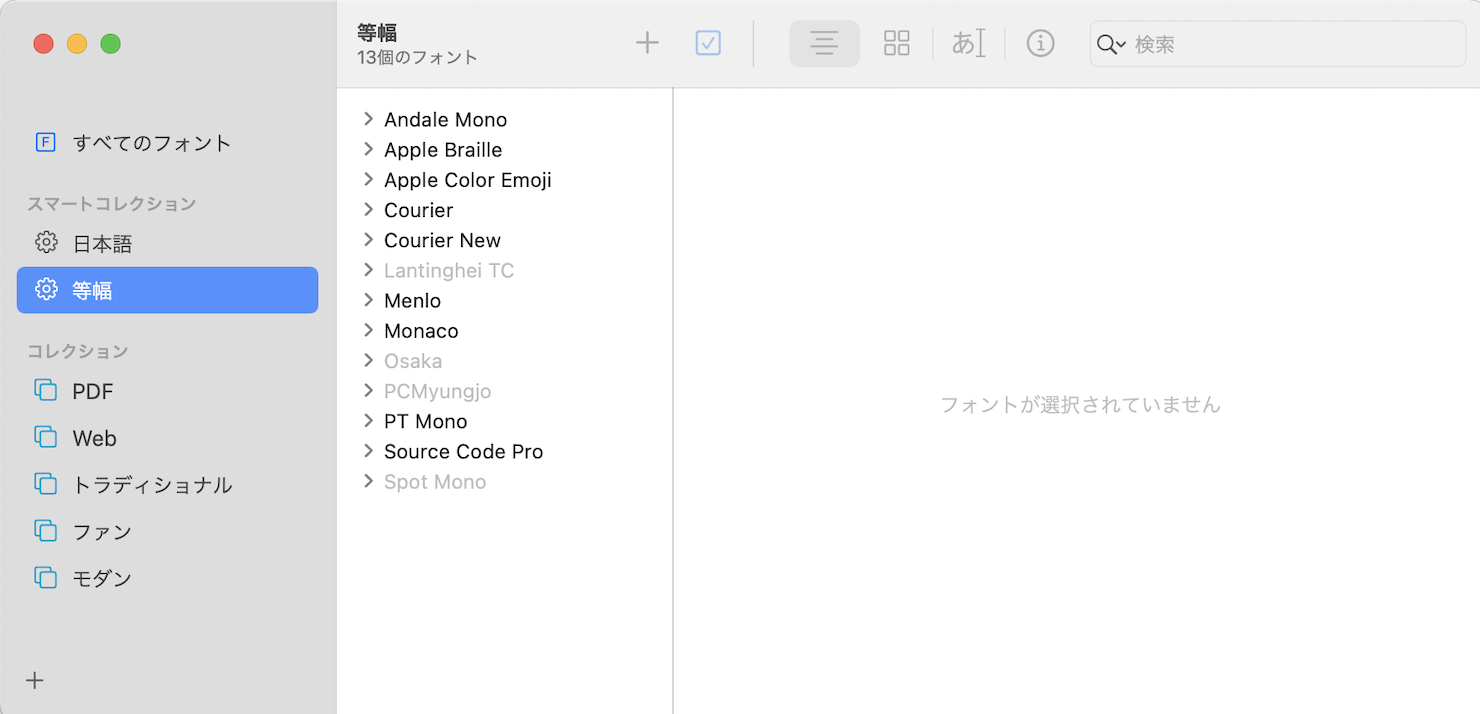Viewport: 1480px width, 714px height.
Task: Add new collection with bottom plus button
Action: (x=35, y=681)
